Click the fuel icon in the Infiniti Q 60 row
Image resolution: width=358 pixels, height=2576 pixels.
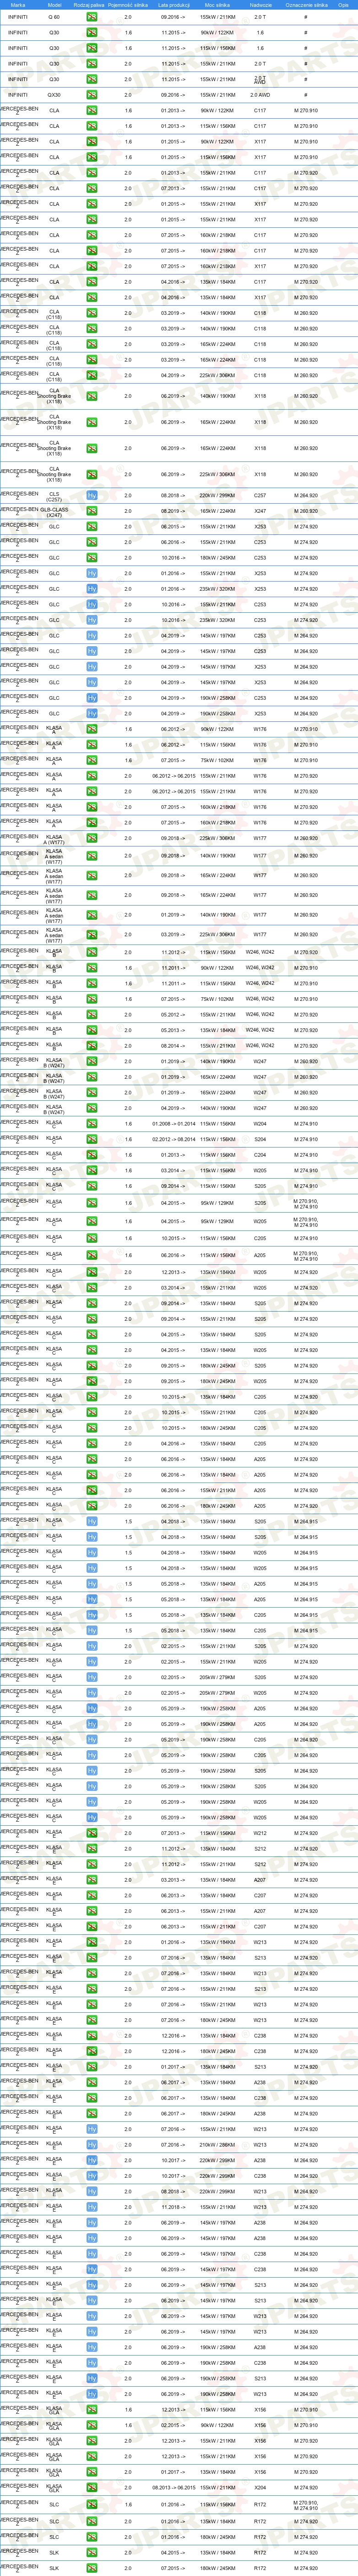[x=92, y=17]
